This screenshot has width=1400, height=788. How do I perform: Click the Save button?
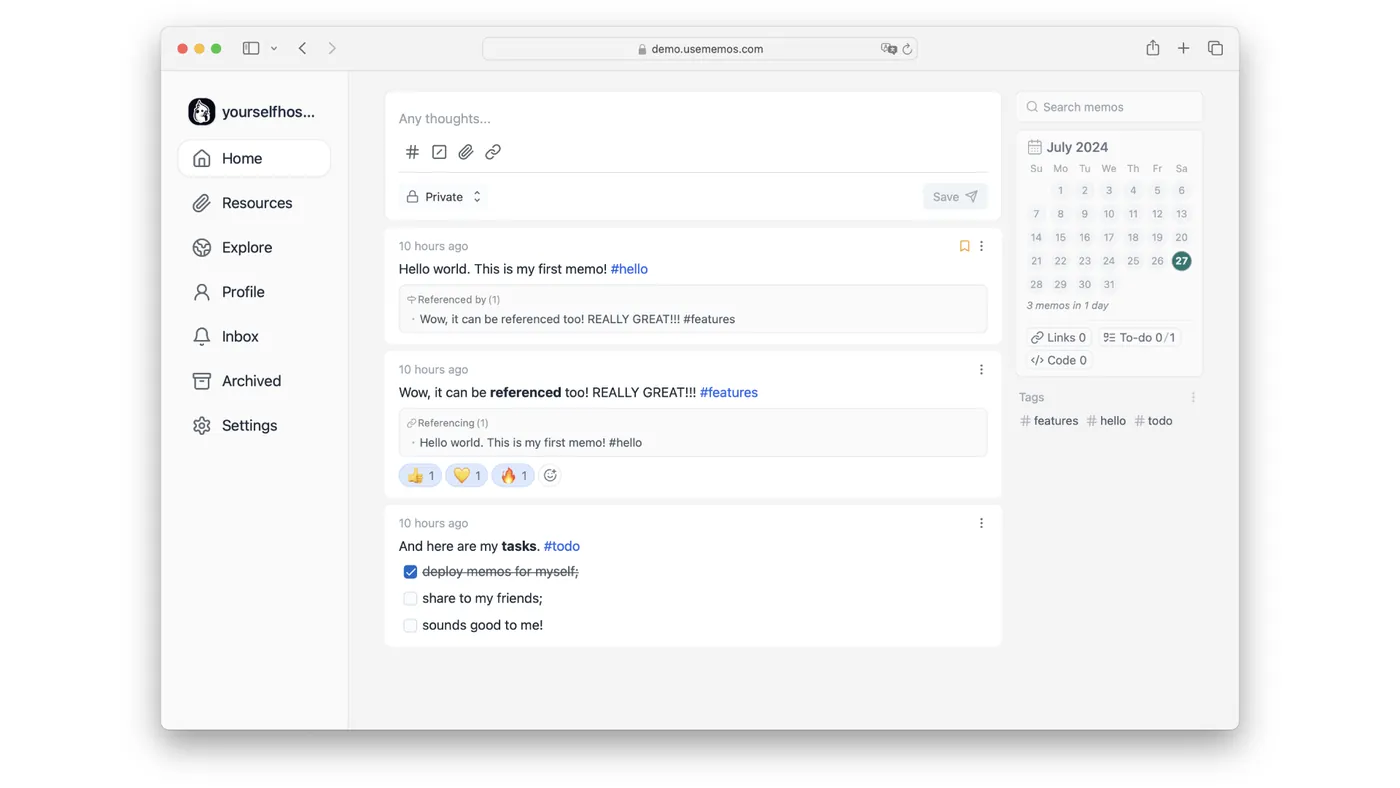[x=955, y=197]
